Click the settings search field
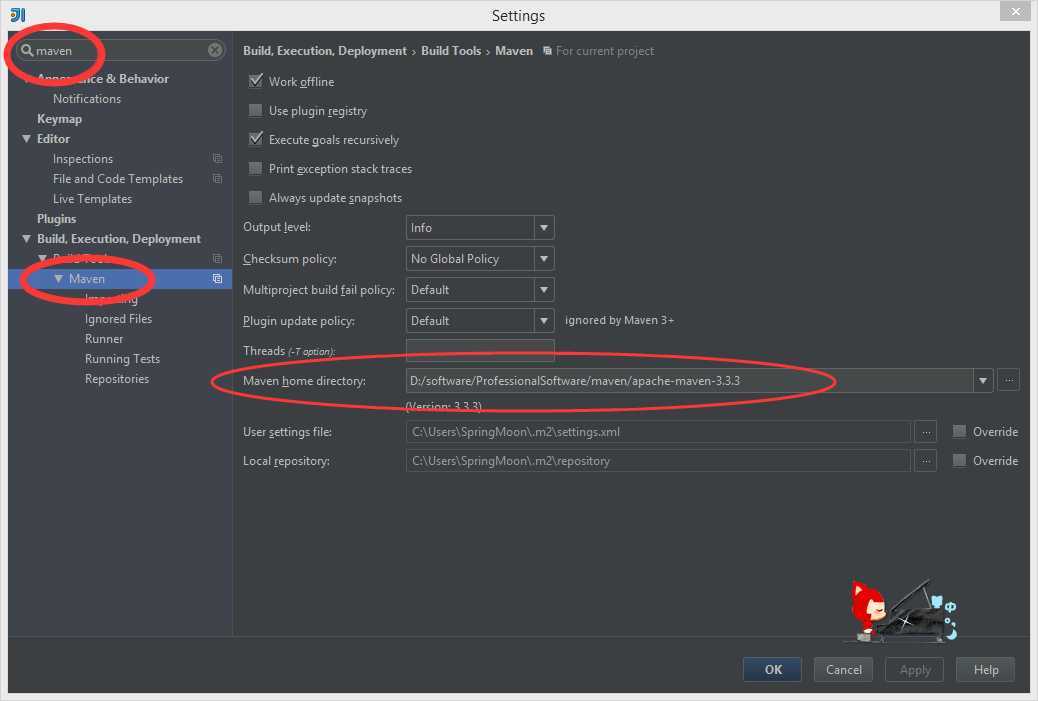Image resolution: width=1038 pixels, height=701 pixels. pyautogui.click(x=121, y=50)
